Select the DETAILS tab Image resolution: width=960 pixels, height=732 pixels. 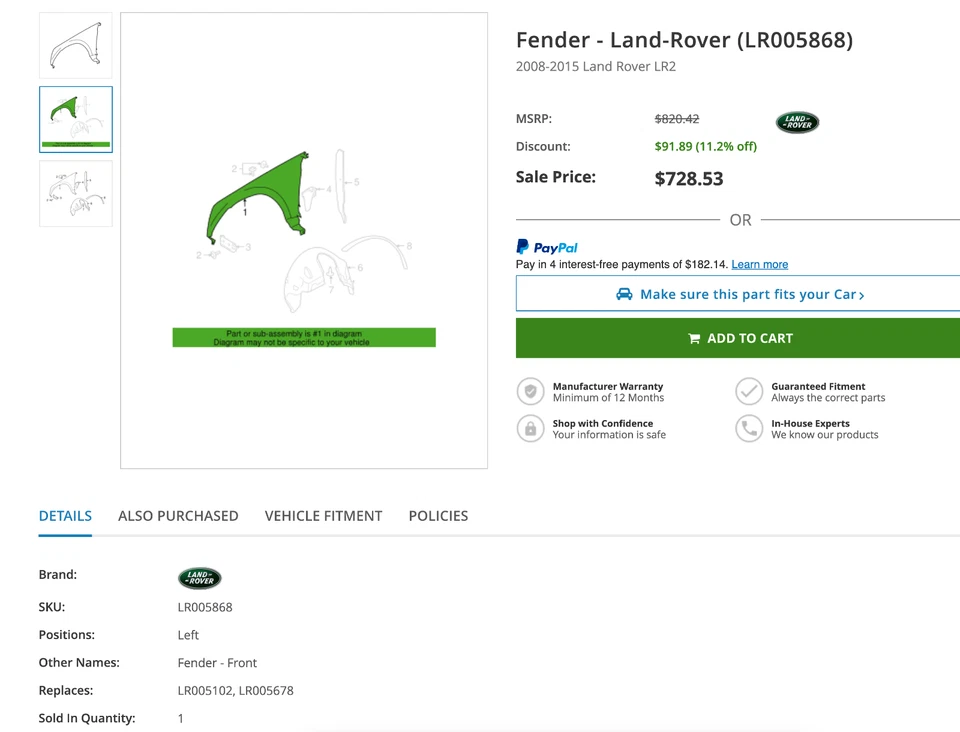65,516
